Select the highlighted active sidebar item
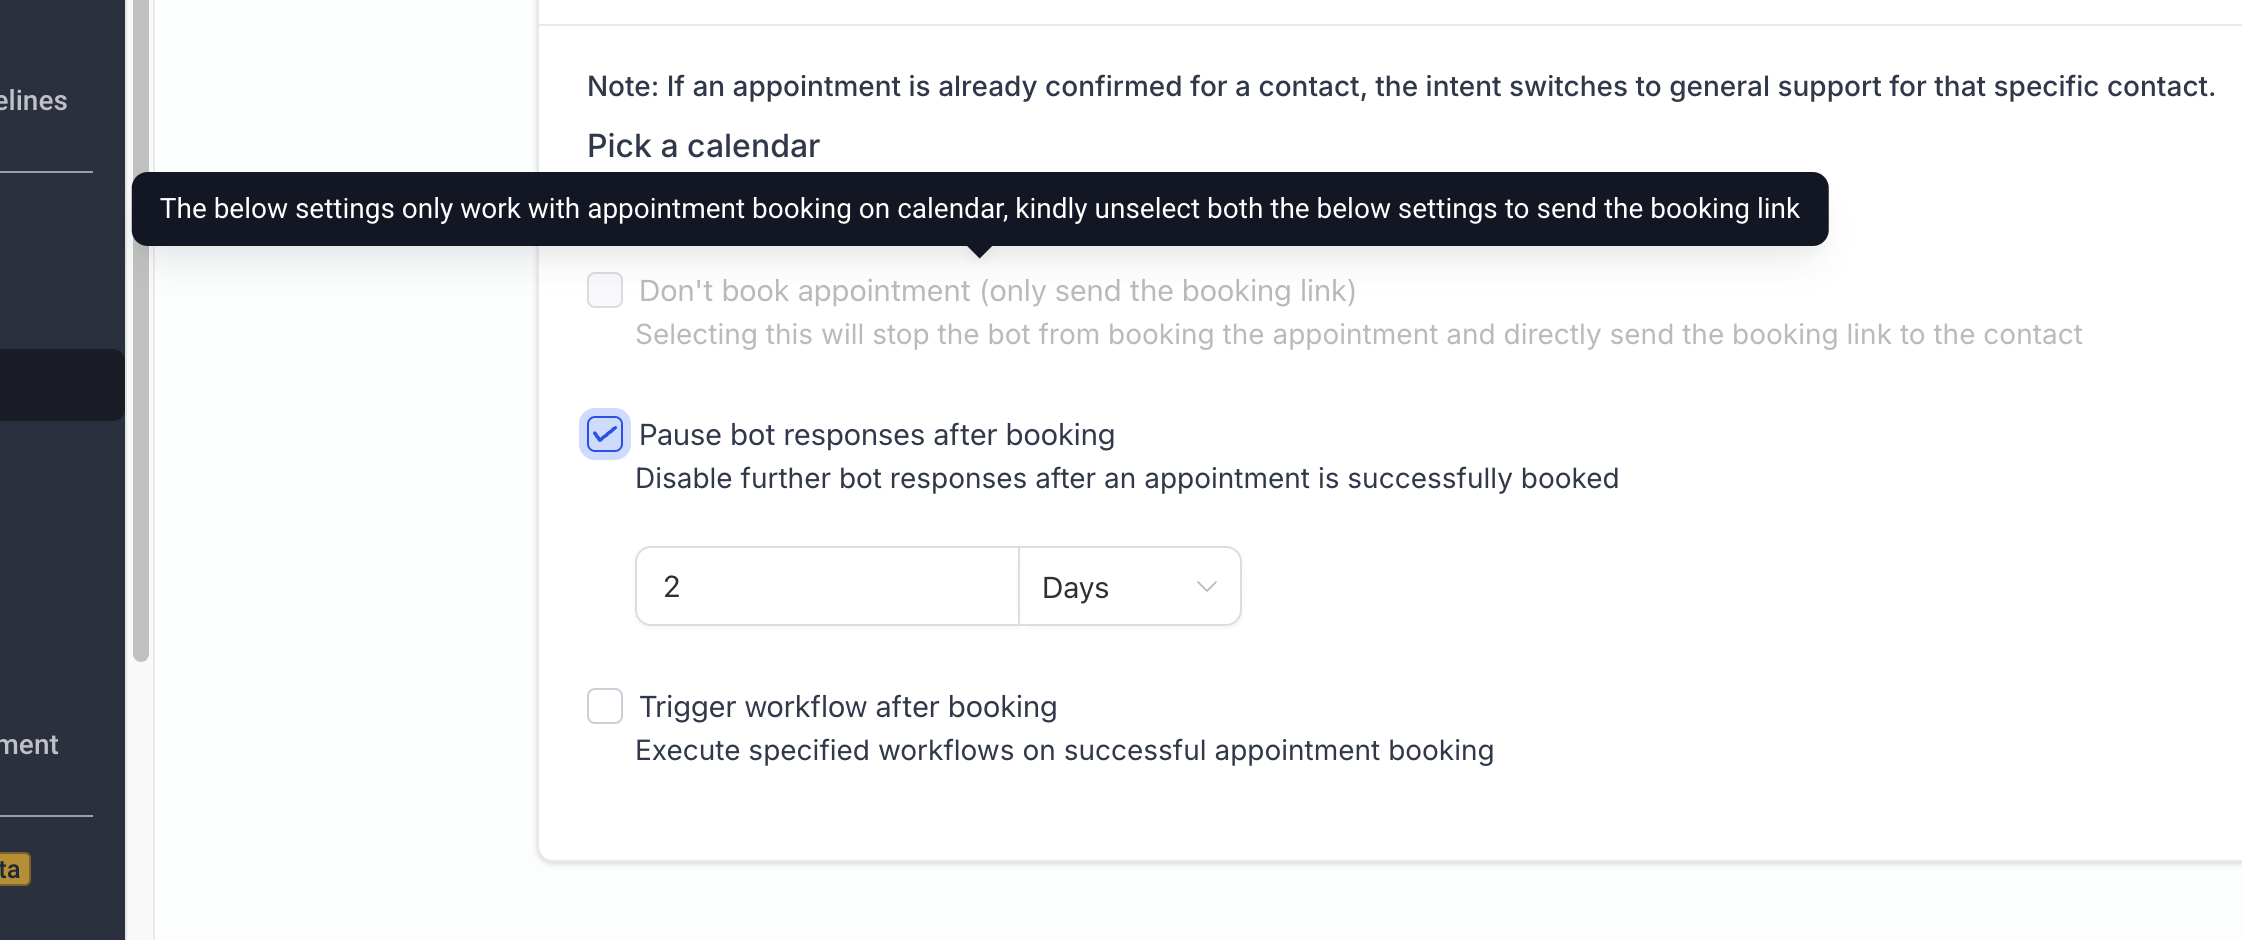Image resolution: width=2242 pixels, height=940 pixels. pyautogui.click(x=62, y=385)
